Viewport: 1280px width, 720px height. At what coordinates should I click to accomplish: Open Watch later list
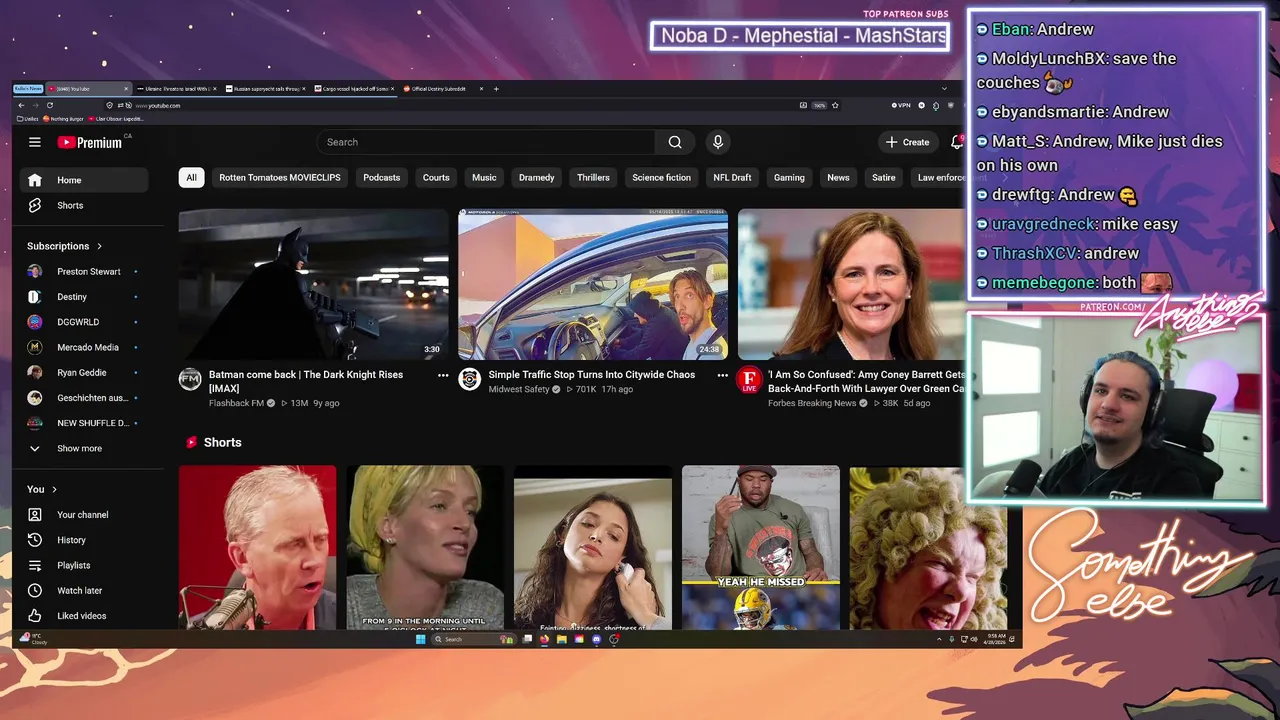(84, 590)
